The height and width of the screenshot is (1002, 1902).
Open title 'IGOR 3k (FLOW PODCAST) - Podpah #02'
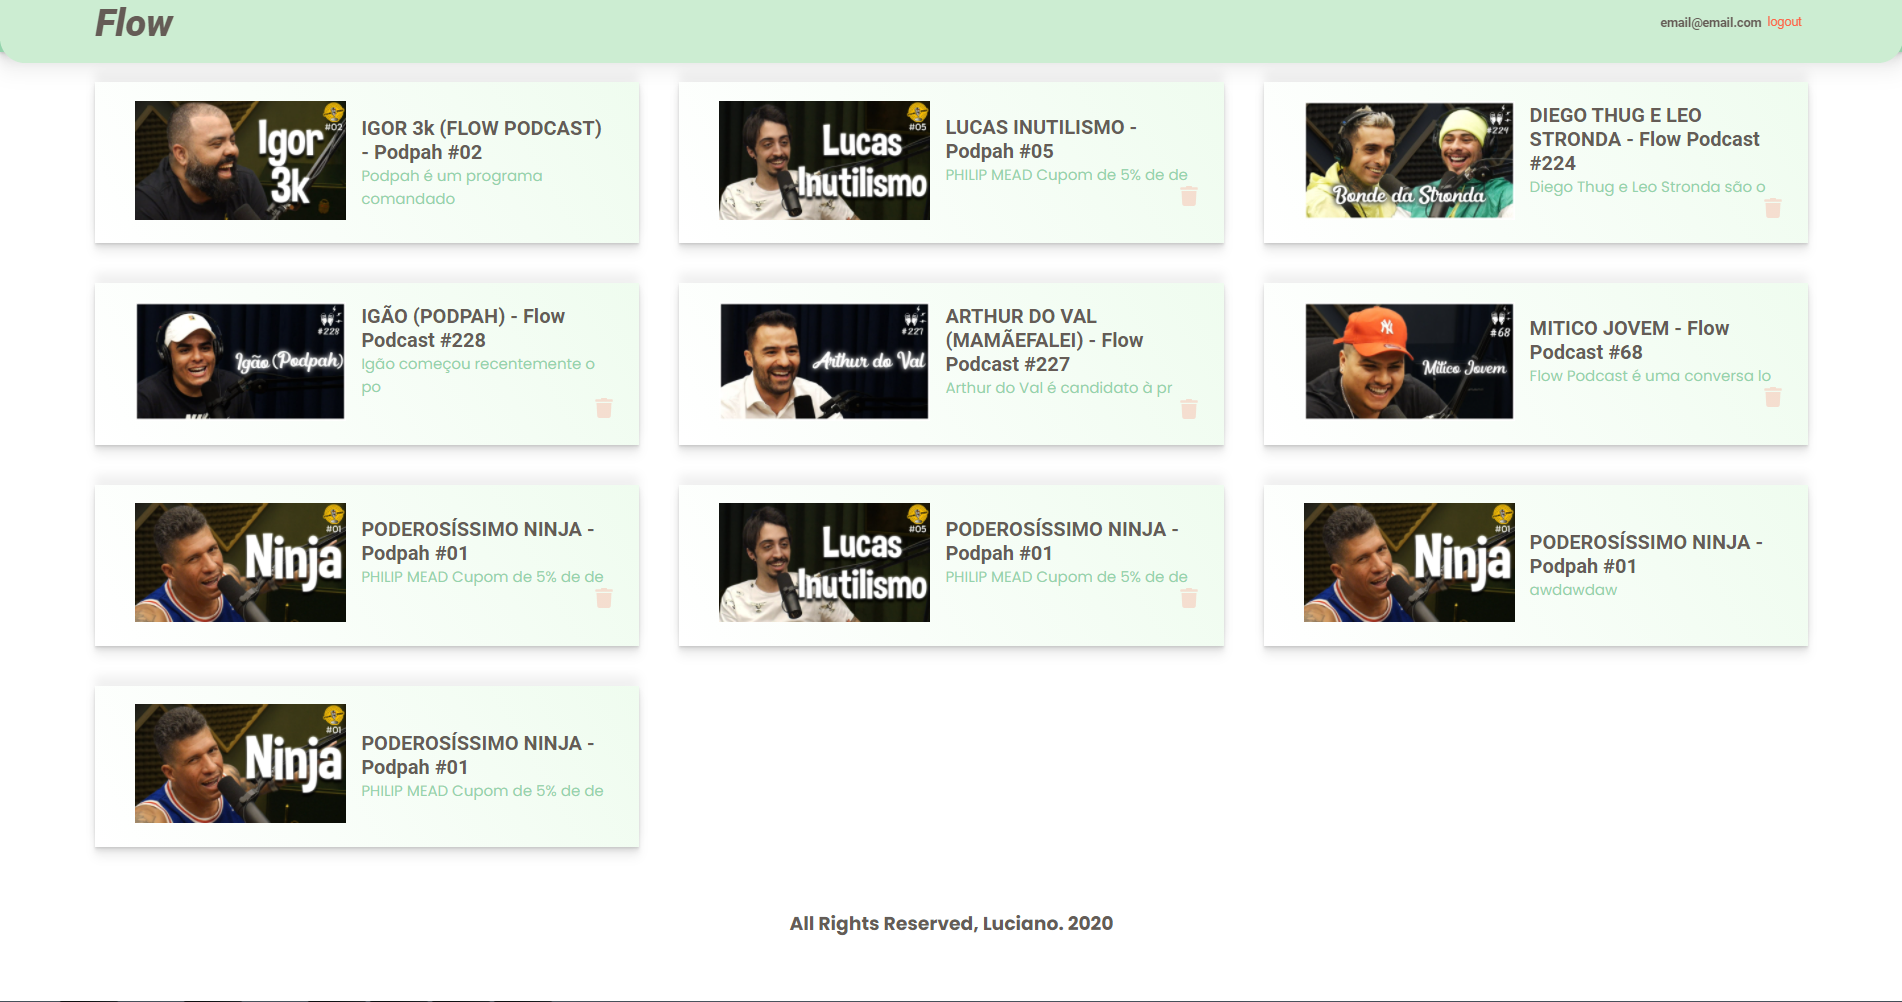(482, 140)
